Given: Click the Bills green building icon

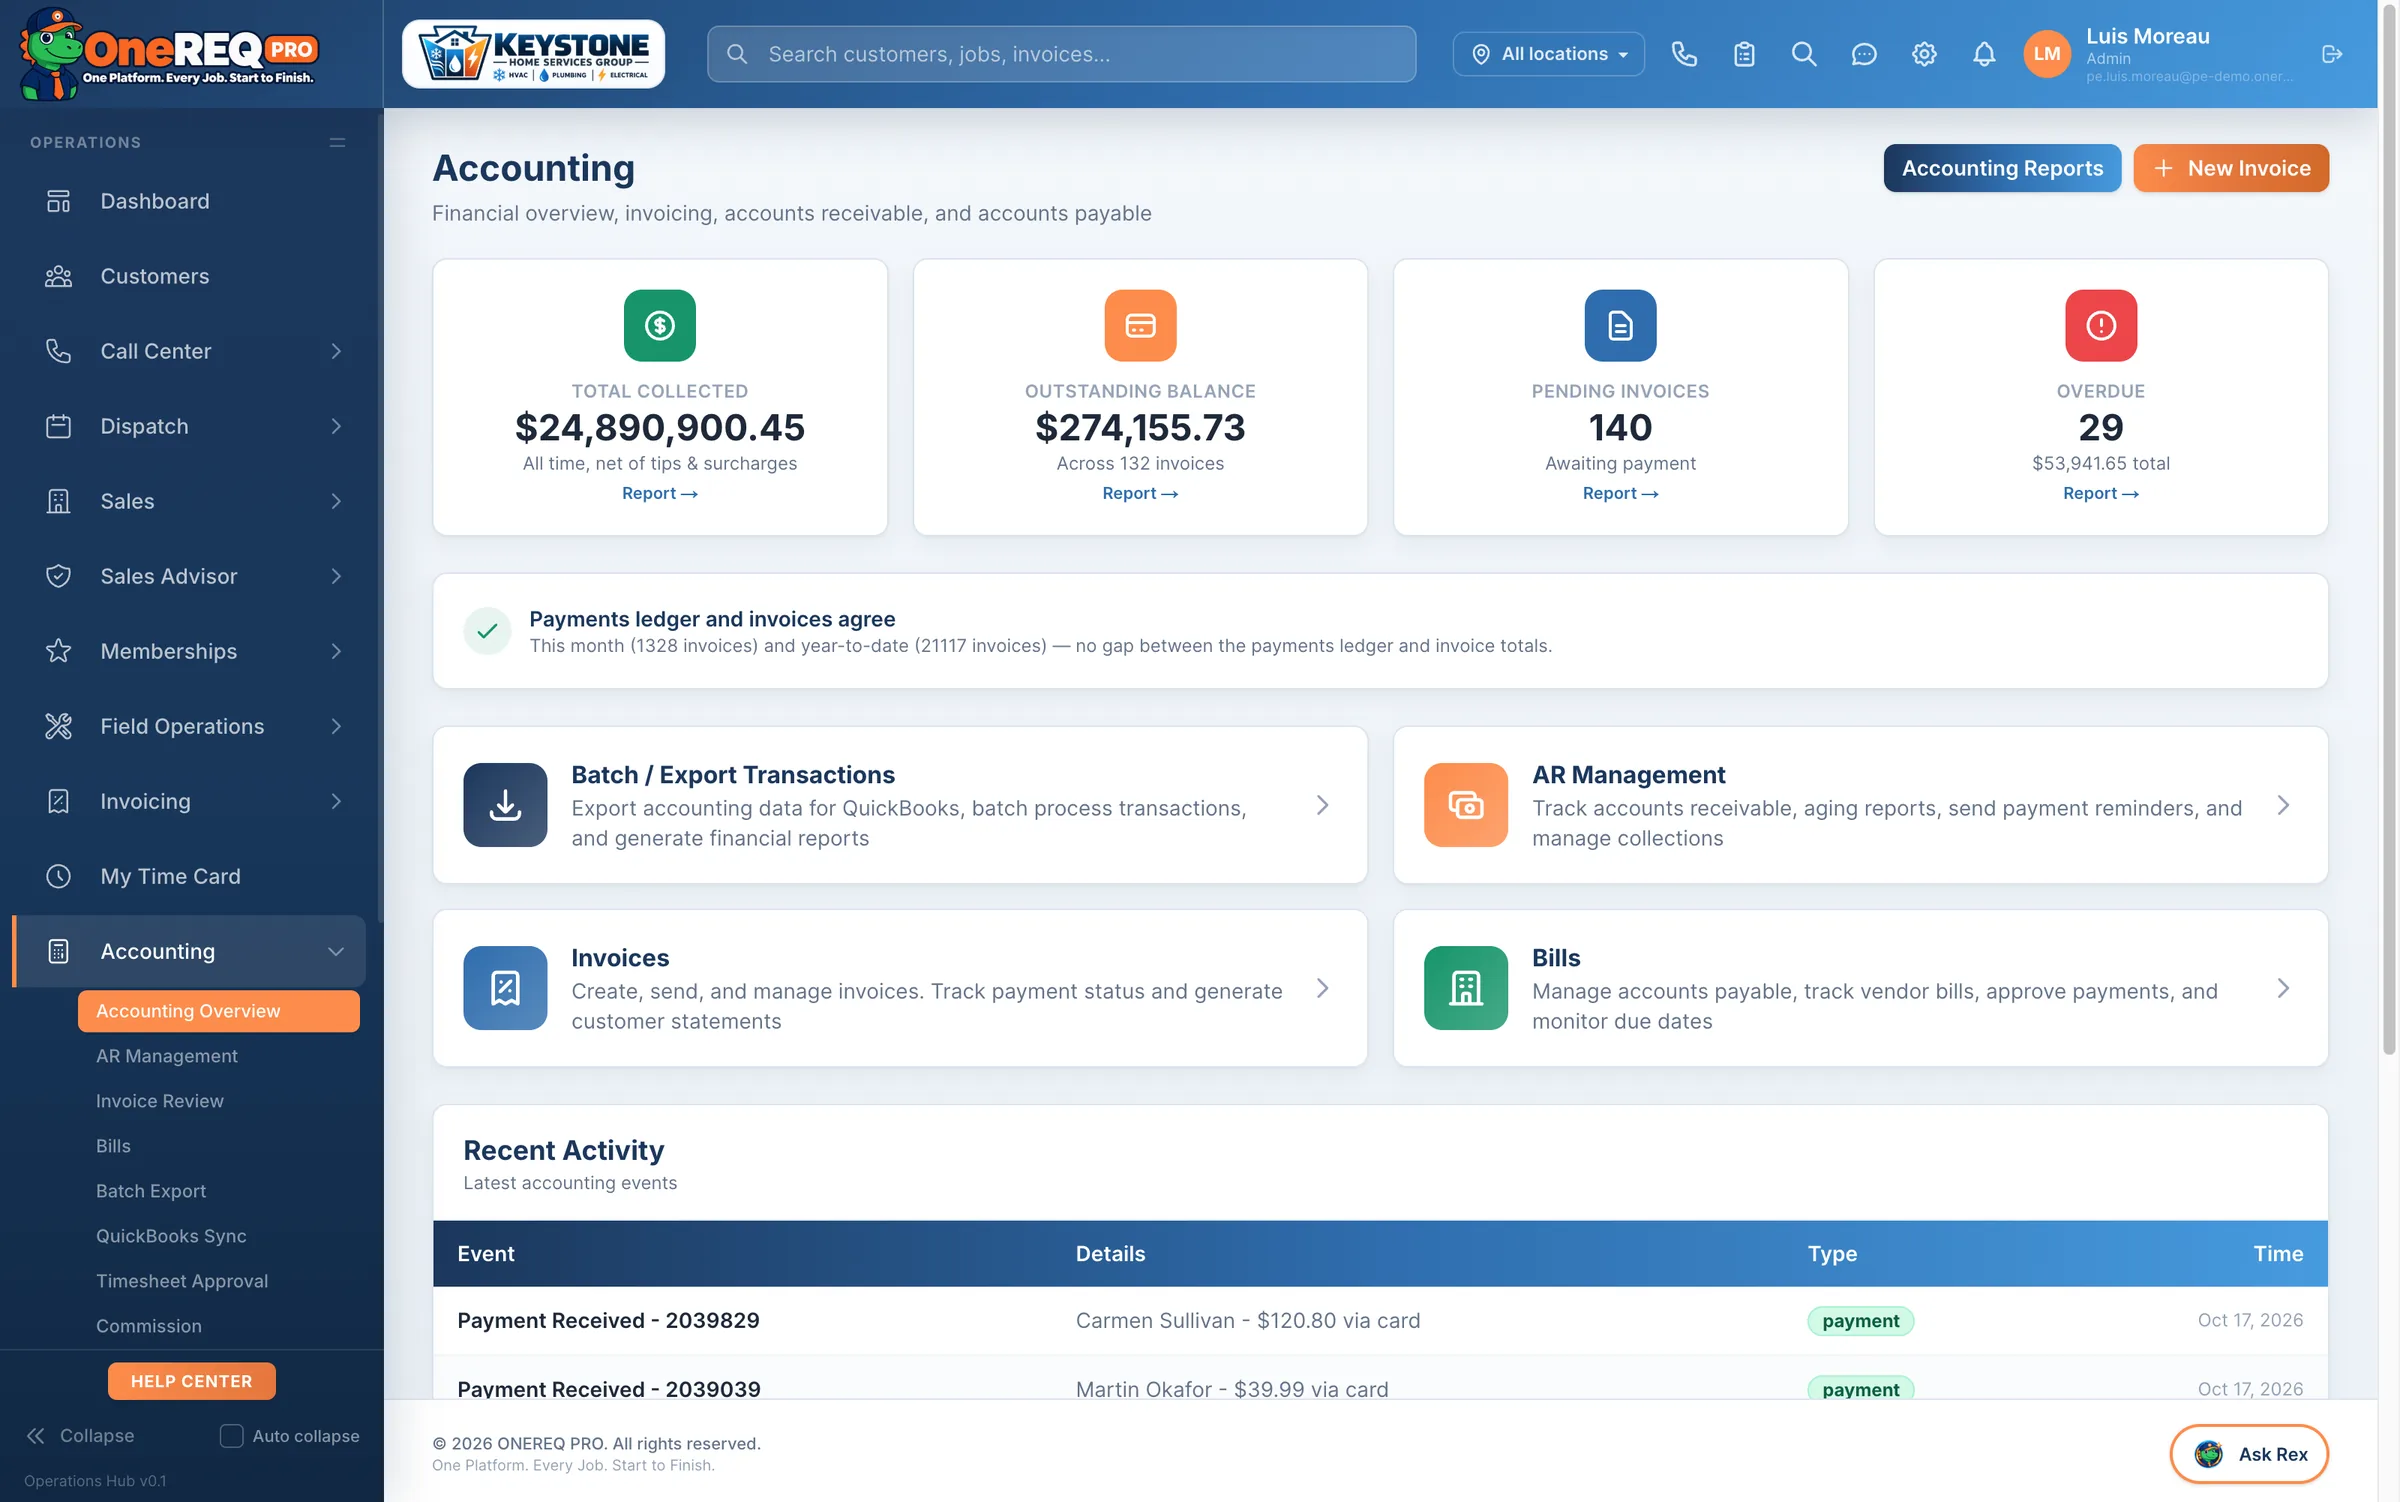Looking at the screenshot, I should click(x=1466, y=988).
